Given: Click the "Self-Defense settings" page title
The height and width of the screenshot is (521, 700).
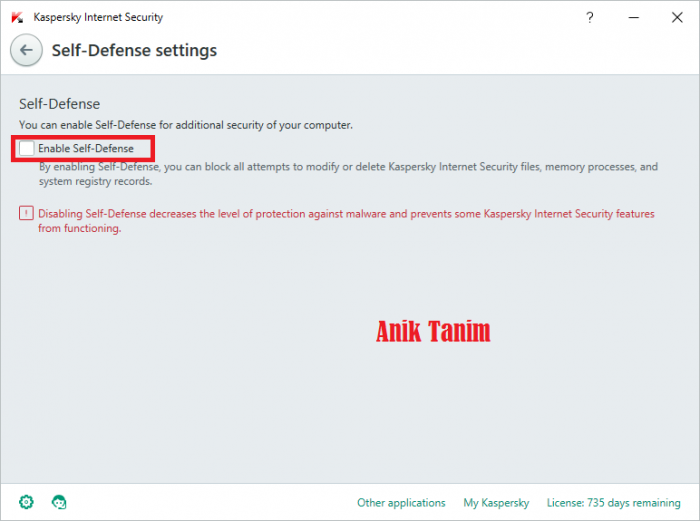Looking at the screenshot, I should tap(134, 50).
